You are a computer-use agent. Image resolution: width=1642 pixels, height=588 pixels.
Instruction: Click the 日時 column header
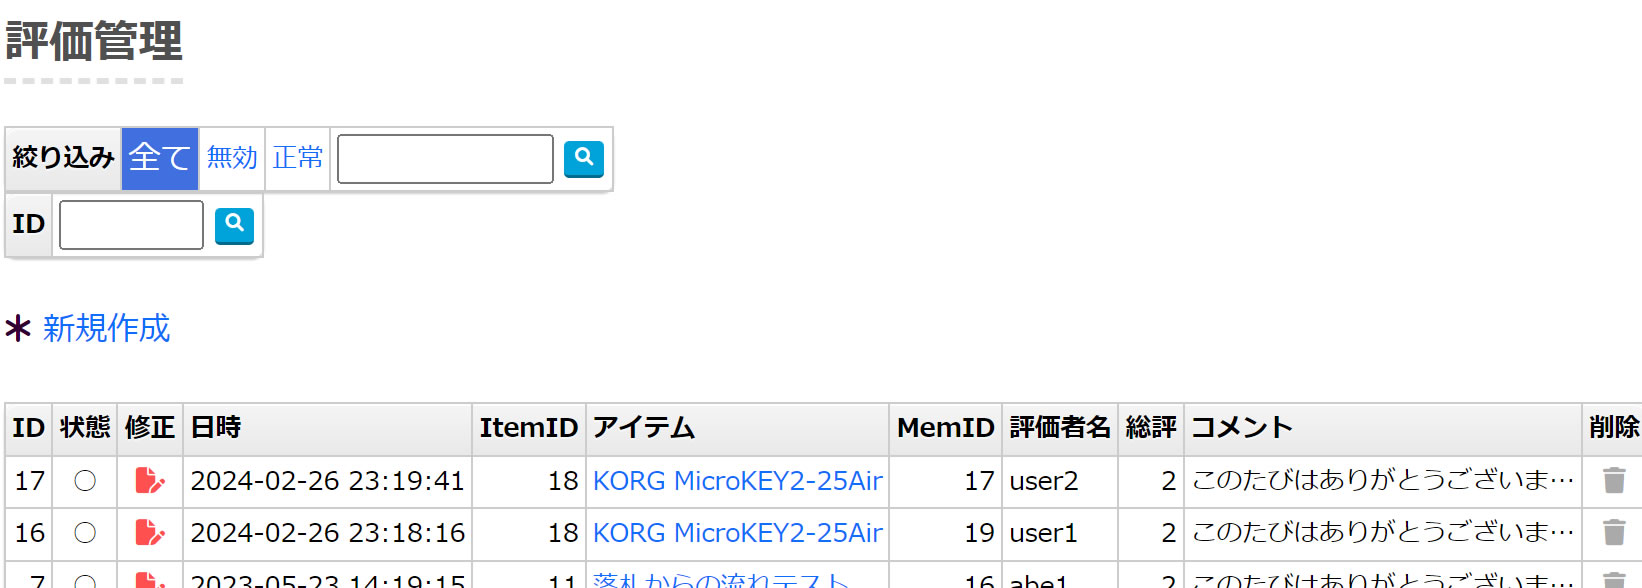216,428
